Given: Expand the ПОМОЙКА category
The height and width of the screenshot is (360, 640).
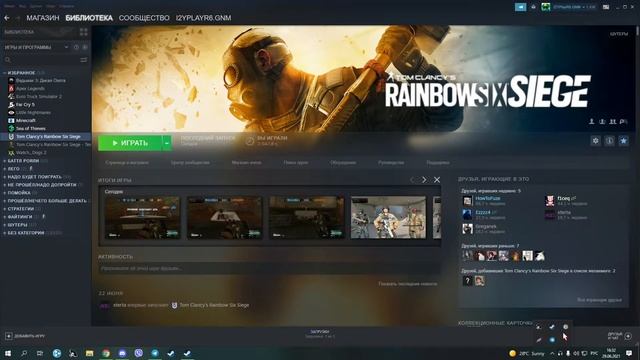Looking at the screenshot, I should 5,193.
